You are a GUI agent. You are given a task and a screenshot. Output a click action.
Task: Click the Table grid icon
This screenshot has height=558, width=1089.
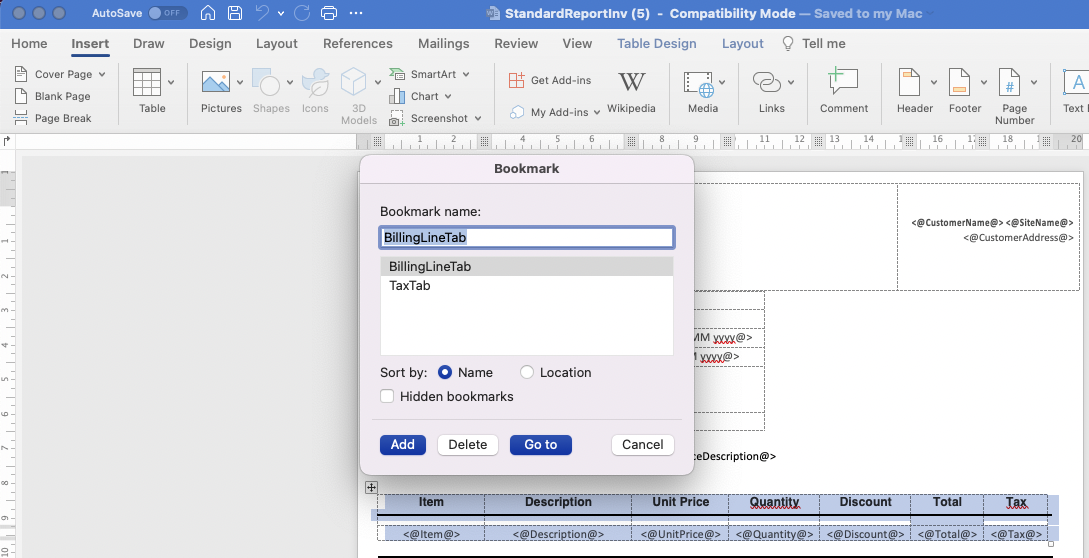pyautogui.click(x=147, y=82)
